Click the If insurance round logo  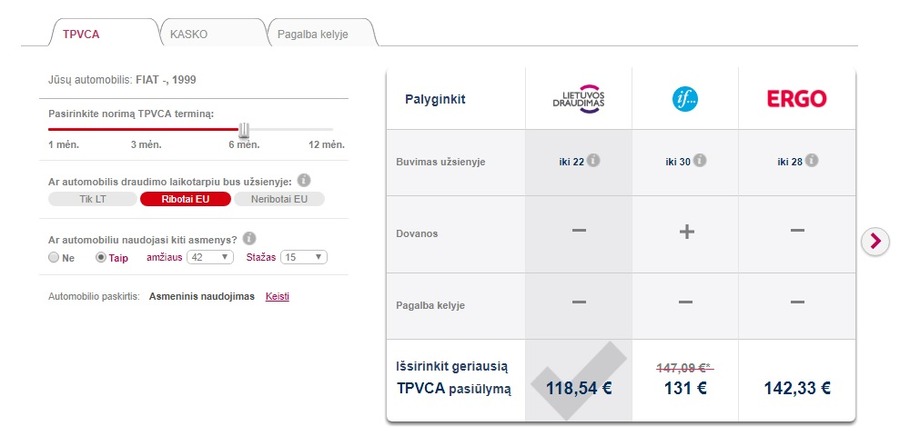pyautogui.click(x=685, y=99)
